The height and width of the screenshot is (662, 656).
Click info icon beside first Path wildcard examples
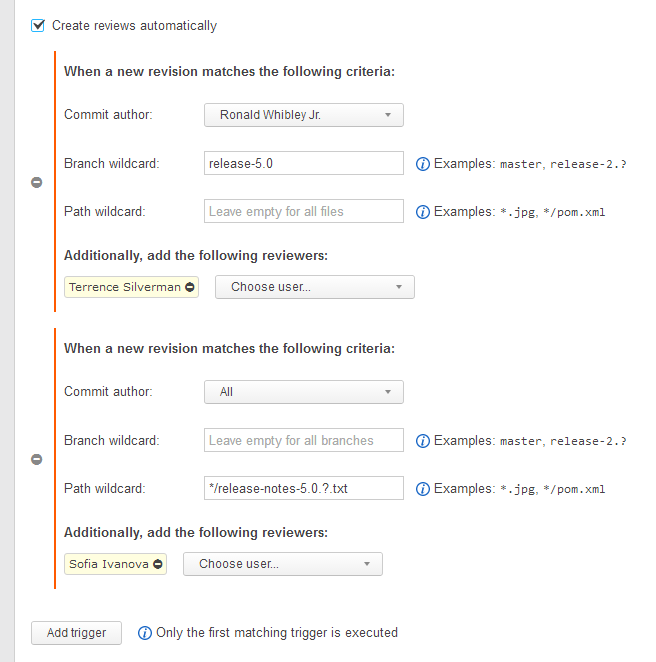[x=423, y=212]
